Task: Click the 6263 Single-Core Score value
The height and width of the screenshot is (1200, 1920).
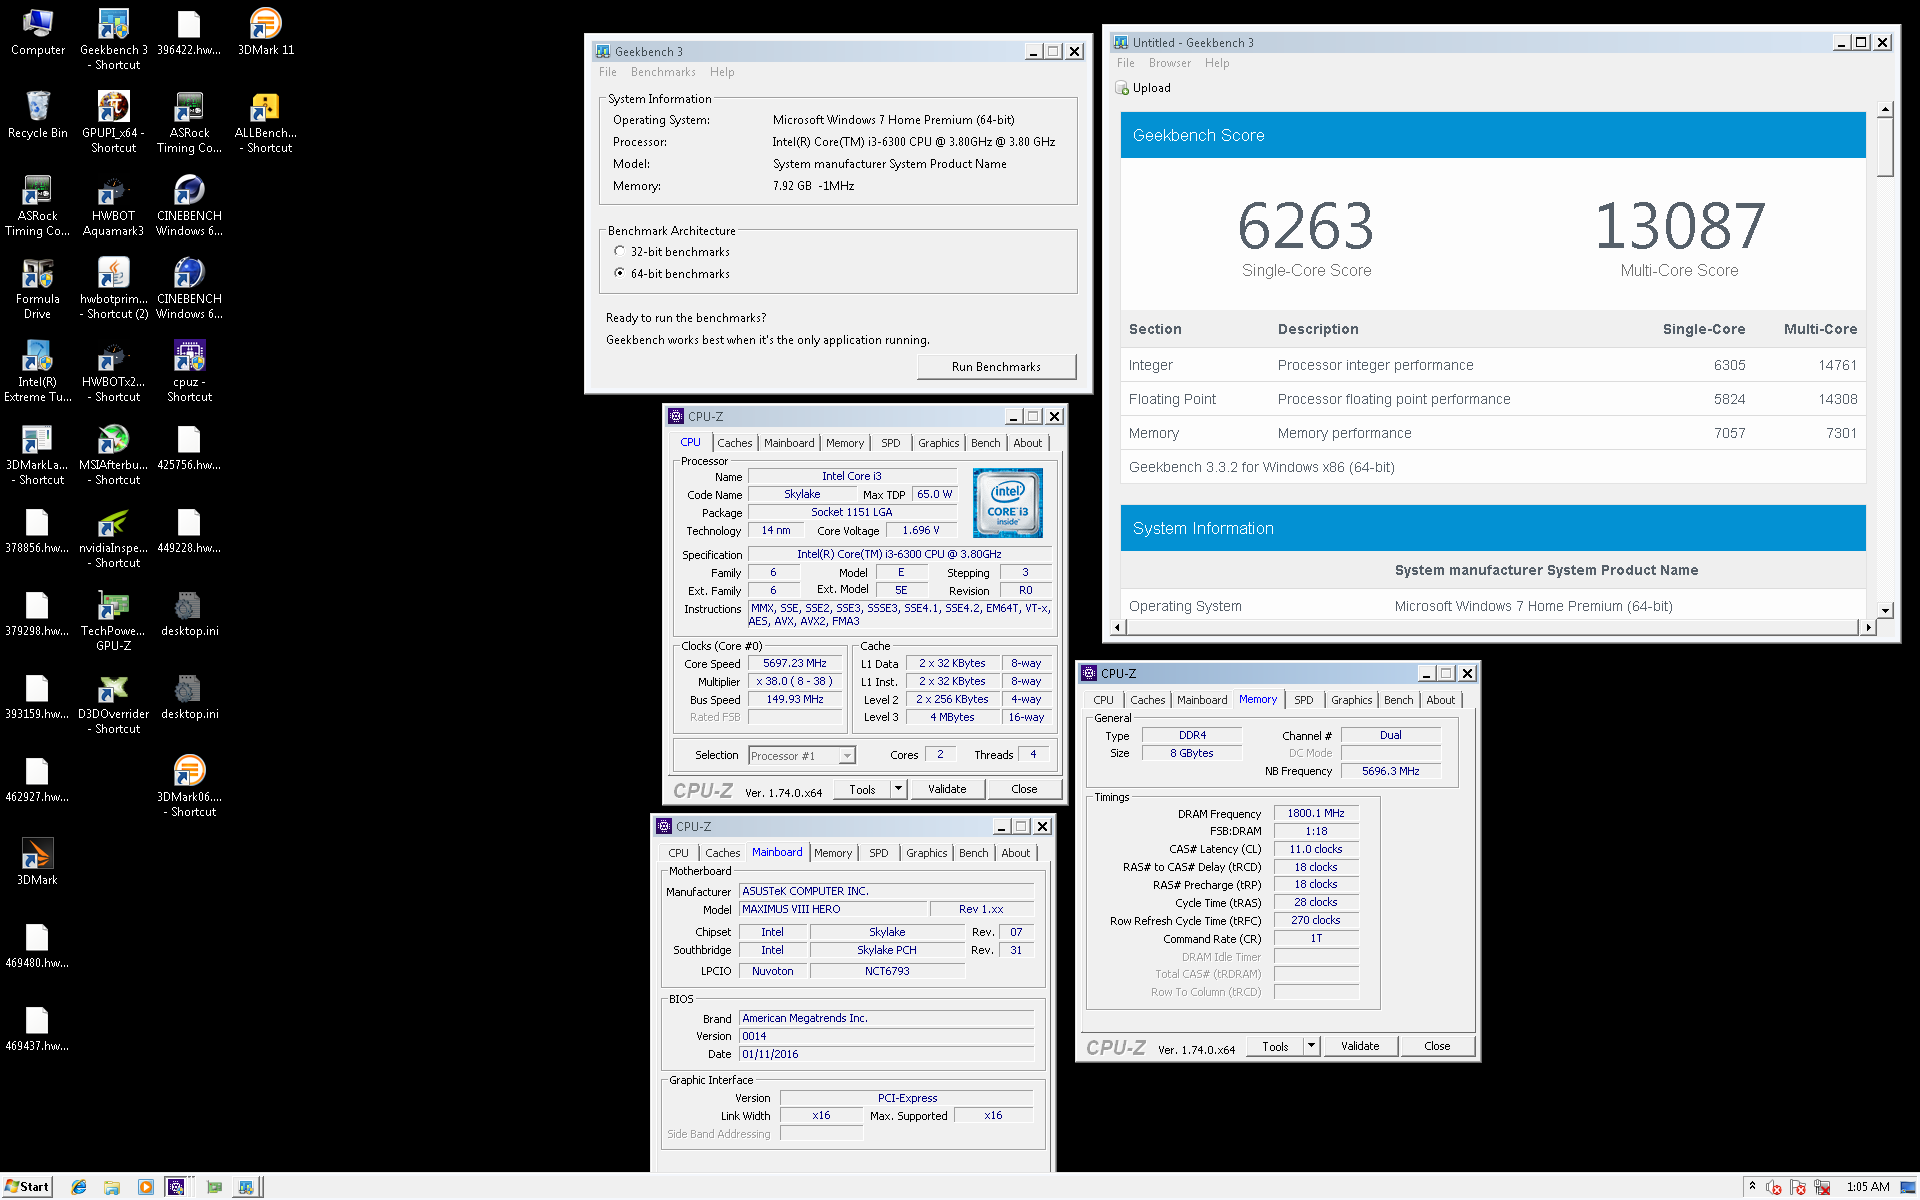Action: pos(1306,226)
